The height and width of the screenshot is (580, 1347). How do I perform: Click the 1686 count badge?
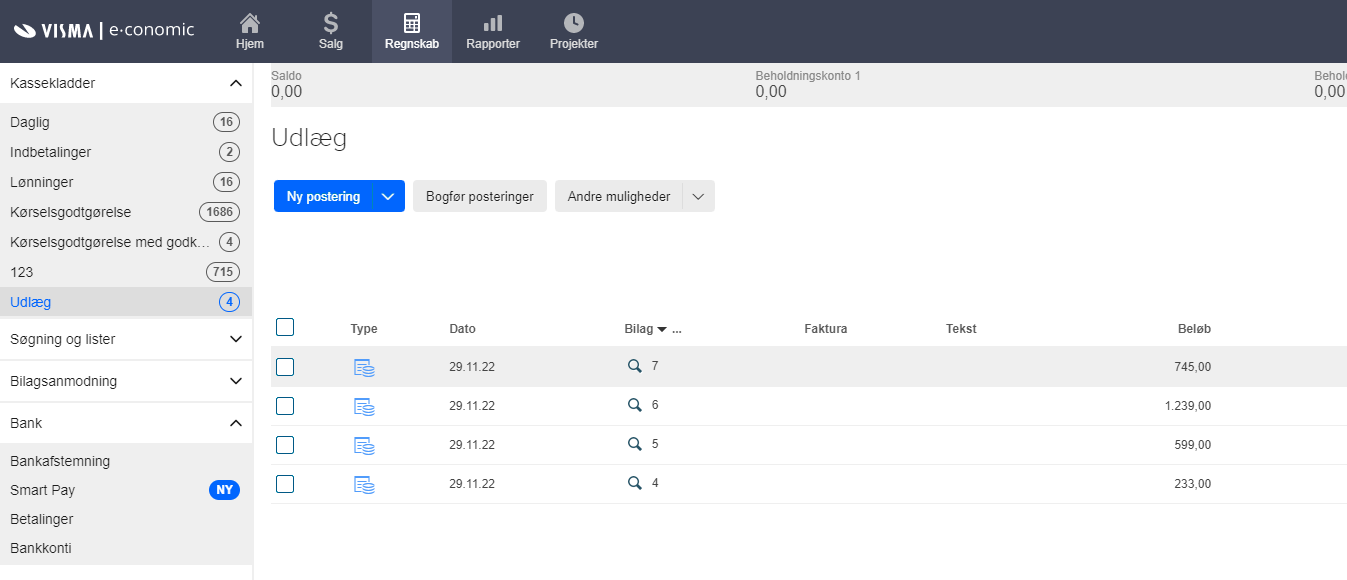click(x=220, y=212)
